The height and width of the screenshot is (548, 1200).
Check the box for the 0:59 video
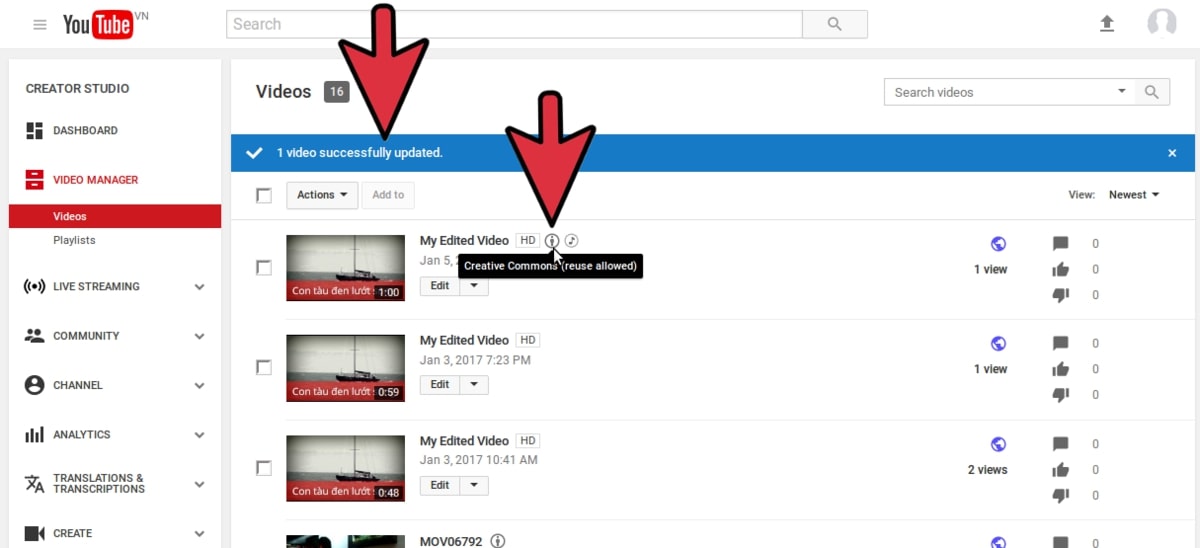click(264, 367)
